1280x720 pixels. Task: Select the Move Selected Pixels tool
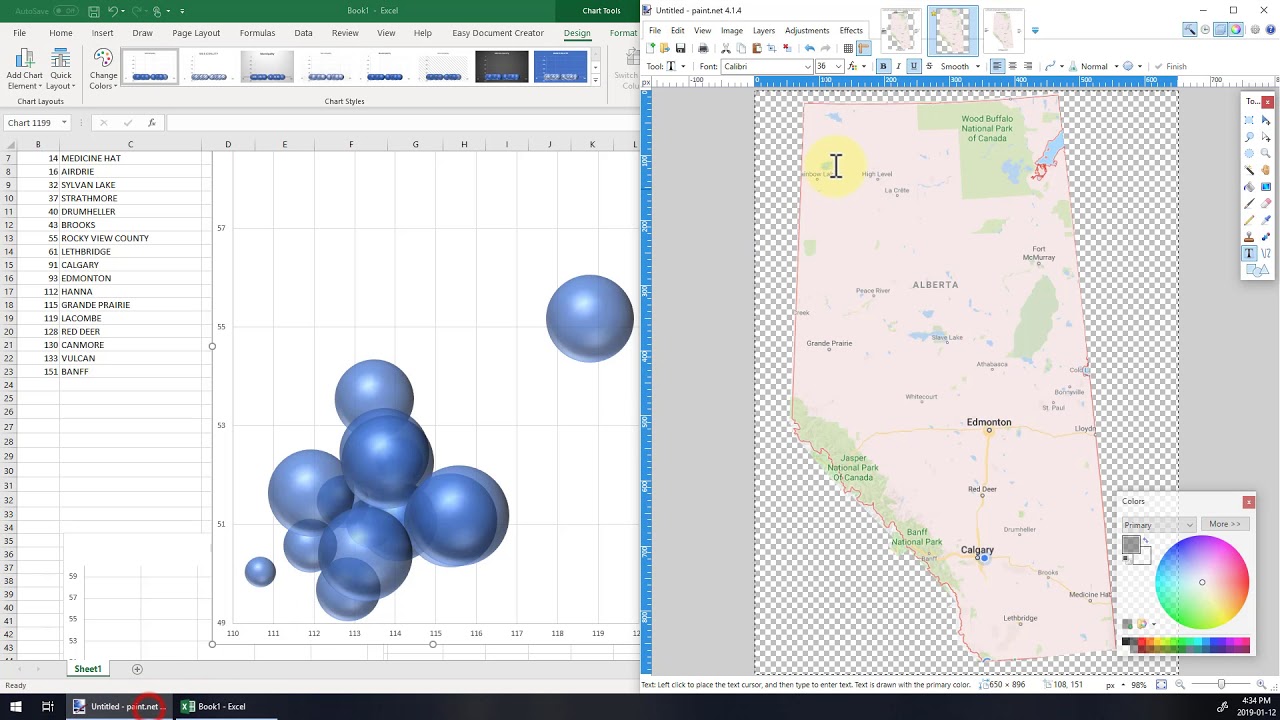[x=1265, y=120]
